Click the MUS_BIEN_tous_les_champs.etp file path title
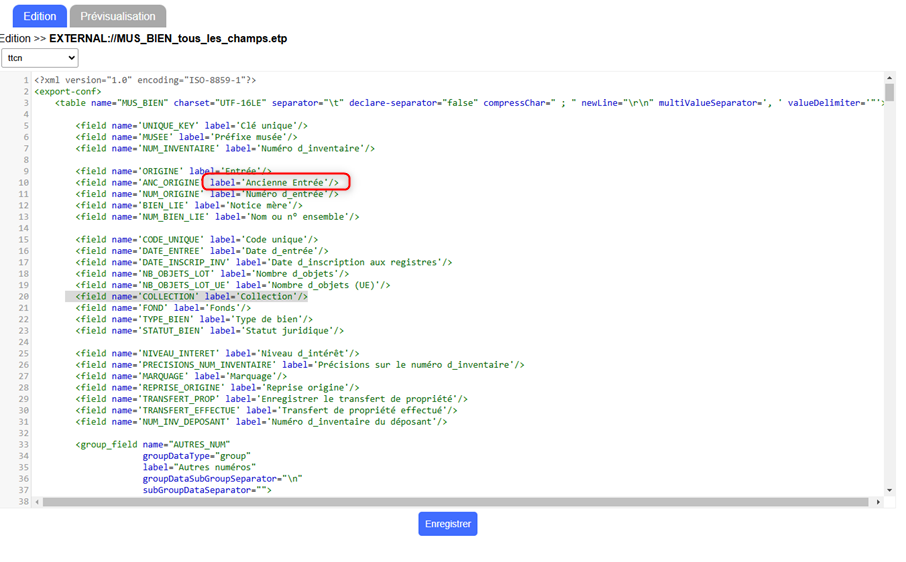 (x=168, y=38)
